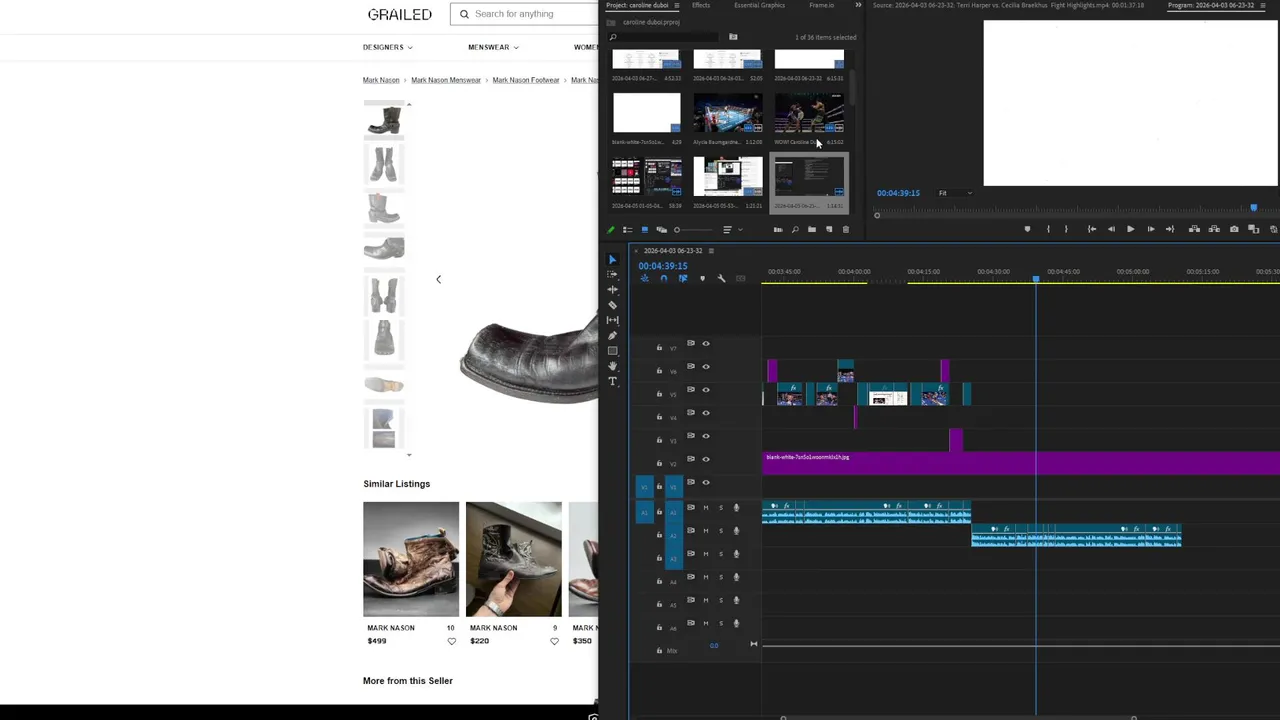Image resolution: width=1280 pixels, height=720 pixels.
Task: Open the $220 Mark Nason similar listing
Action: [513, 559]
